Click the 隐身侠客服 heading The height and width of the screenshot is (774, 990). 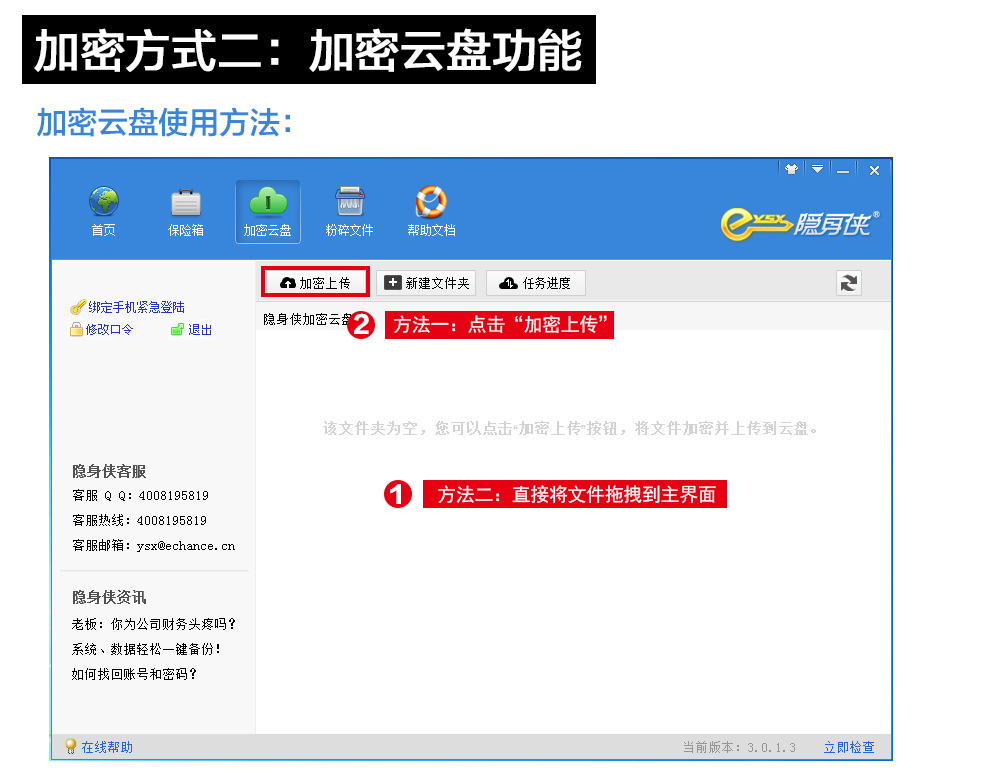109,471
